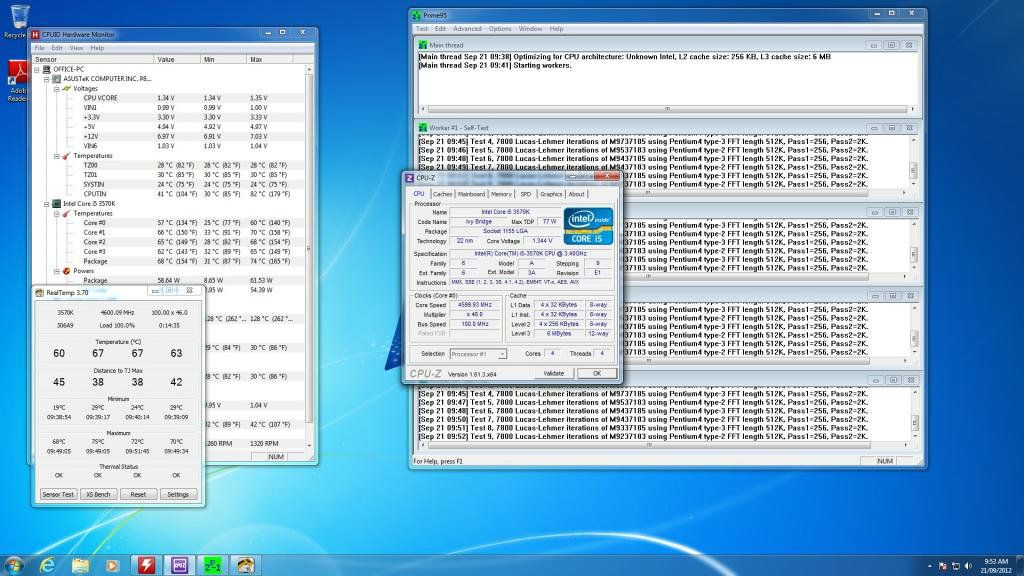Open HWMonitor File menu
The image size is (1024, 576).
click(40, 48)
